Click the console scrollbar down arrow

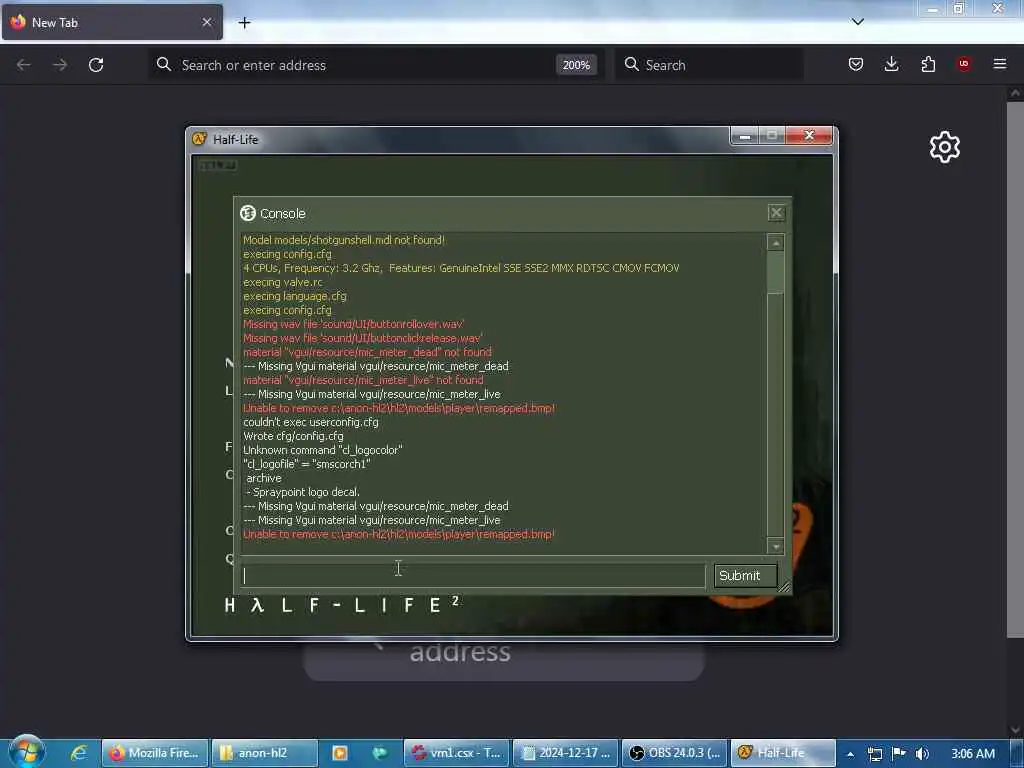pyautogui.click(x=775, y=546)
